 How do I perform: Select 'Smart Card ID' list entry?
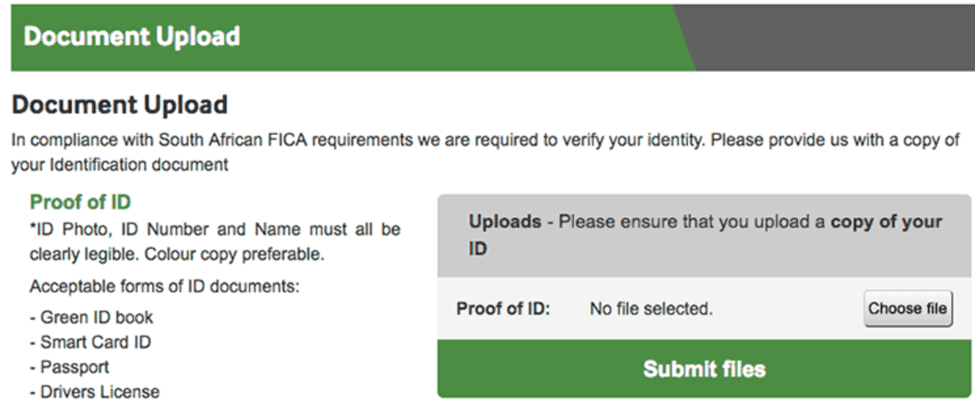tap(90, 342)
